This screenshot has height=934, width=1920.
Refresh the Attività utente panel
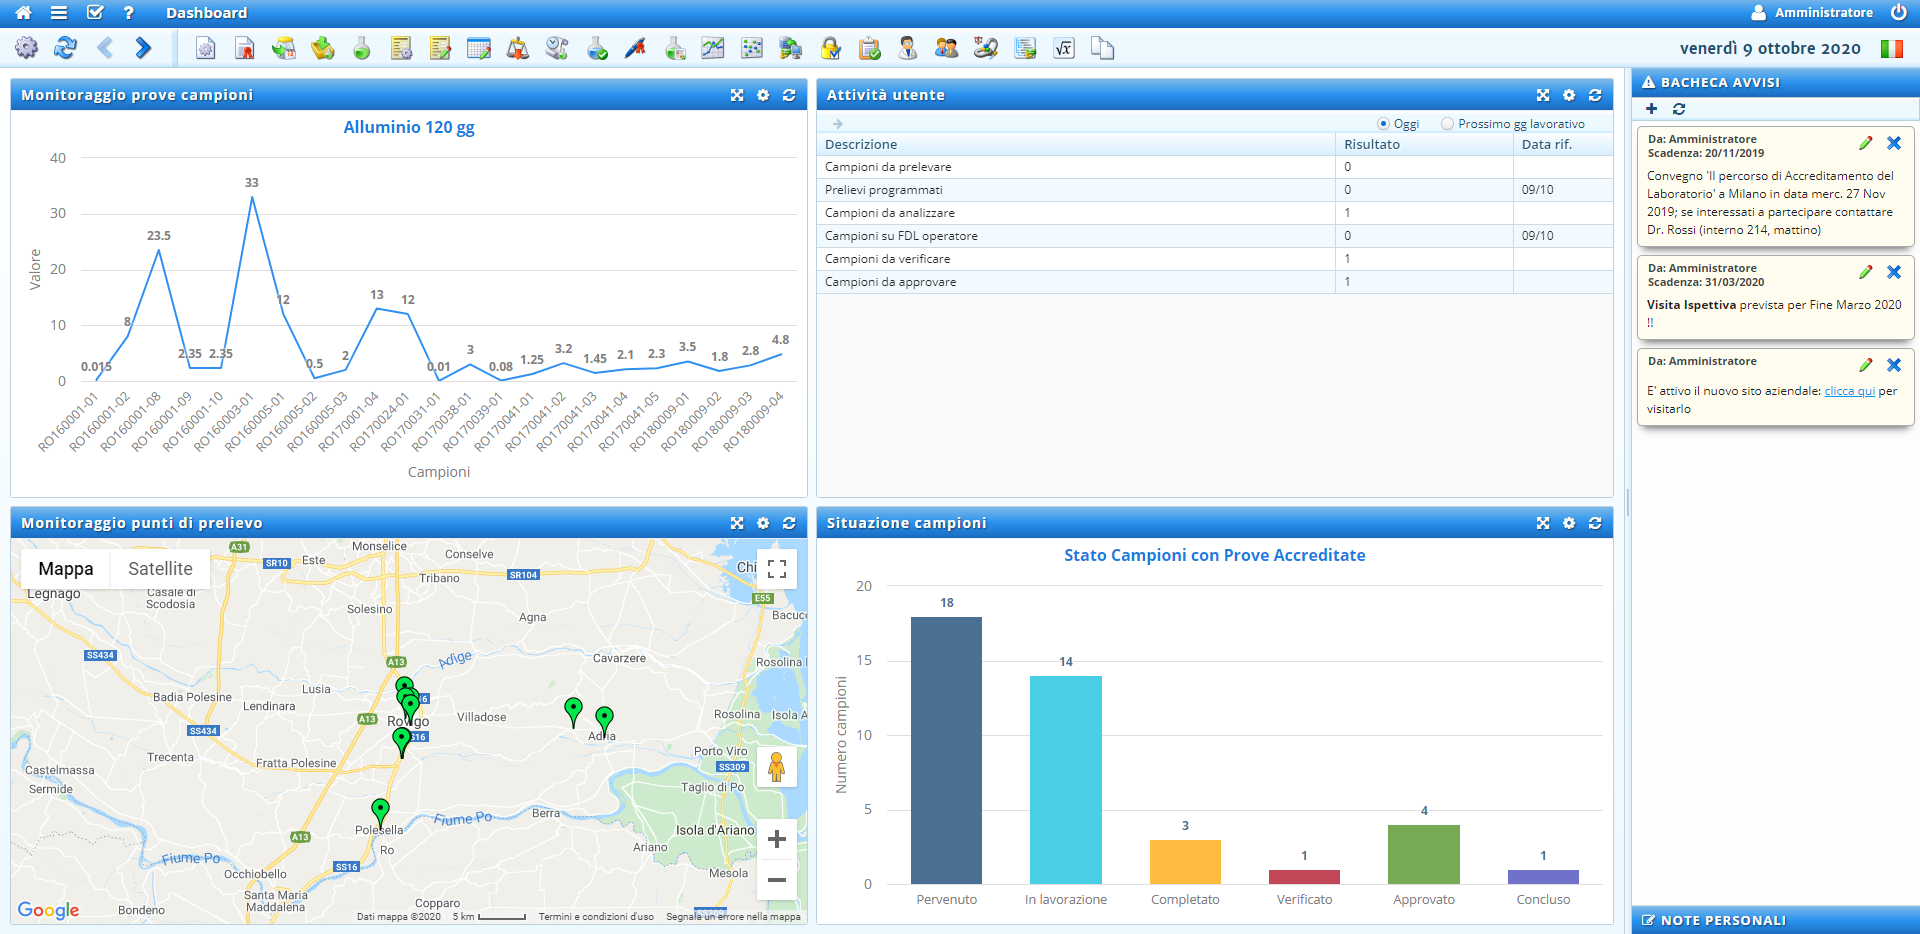tap(1595, 95)
